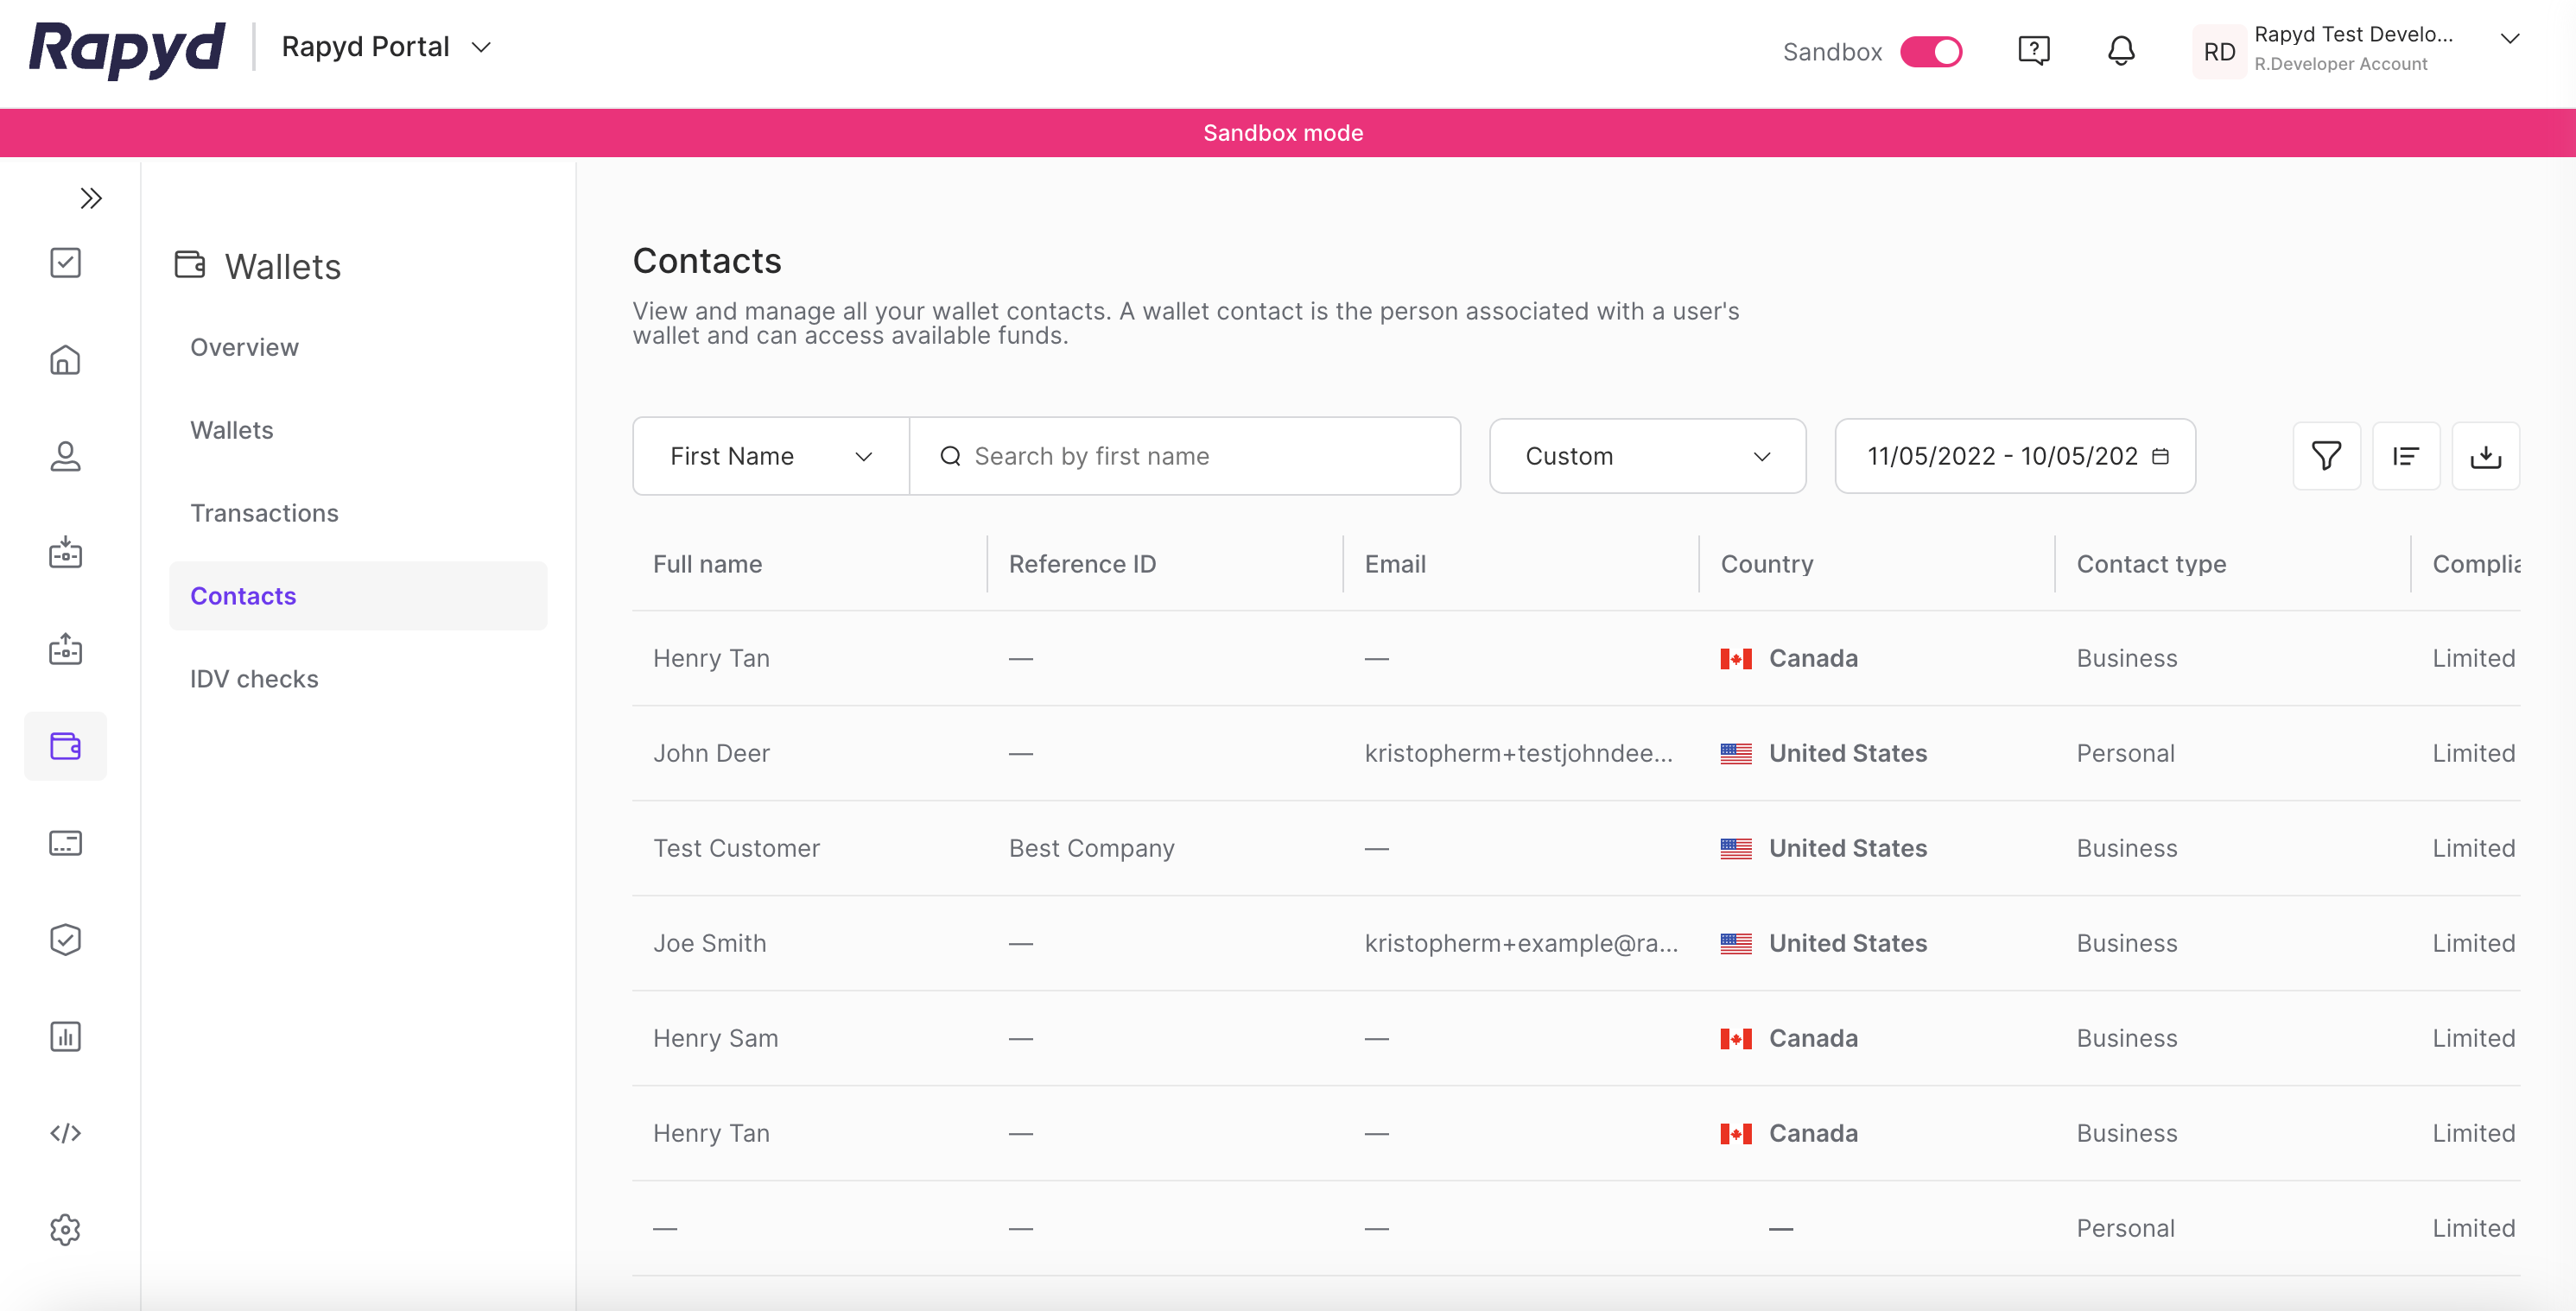Expand the collapsed sidebar with double chevron
The height and width of the screenshot is (1311, 2576).
(91, 198)
